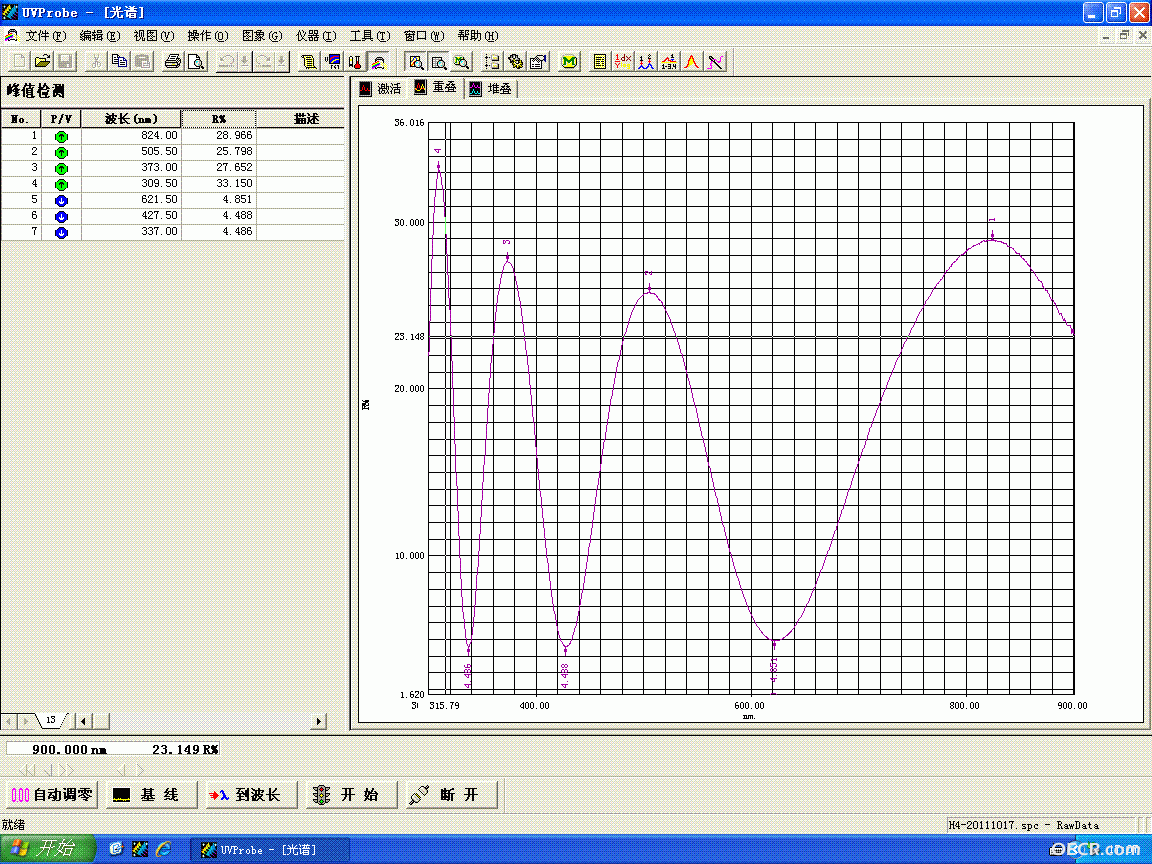Click the dx/dy manipulation icon
Image resolution: width=1152 pixels, height=864 pixels.
(x=623, y=62)
